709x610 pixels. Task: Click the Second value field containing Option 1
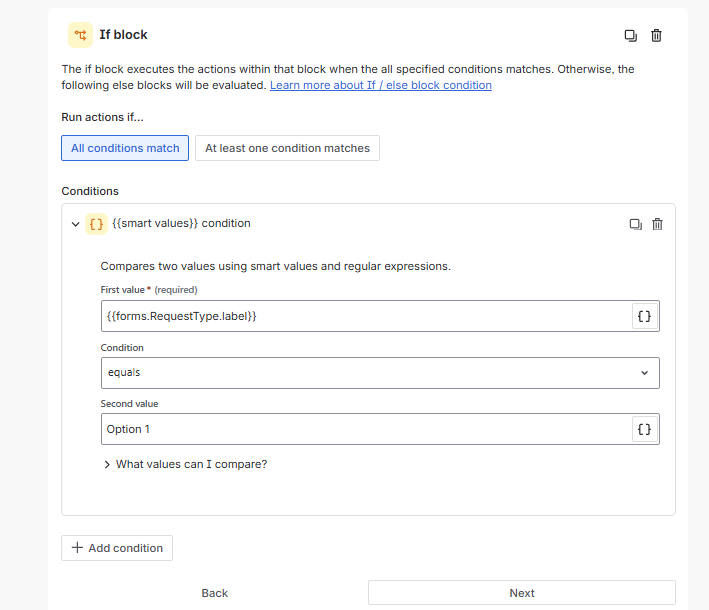[366, 429]
